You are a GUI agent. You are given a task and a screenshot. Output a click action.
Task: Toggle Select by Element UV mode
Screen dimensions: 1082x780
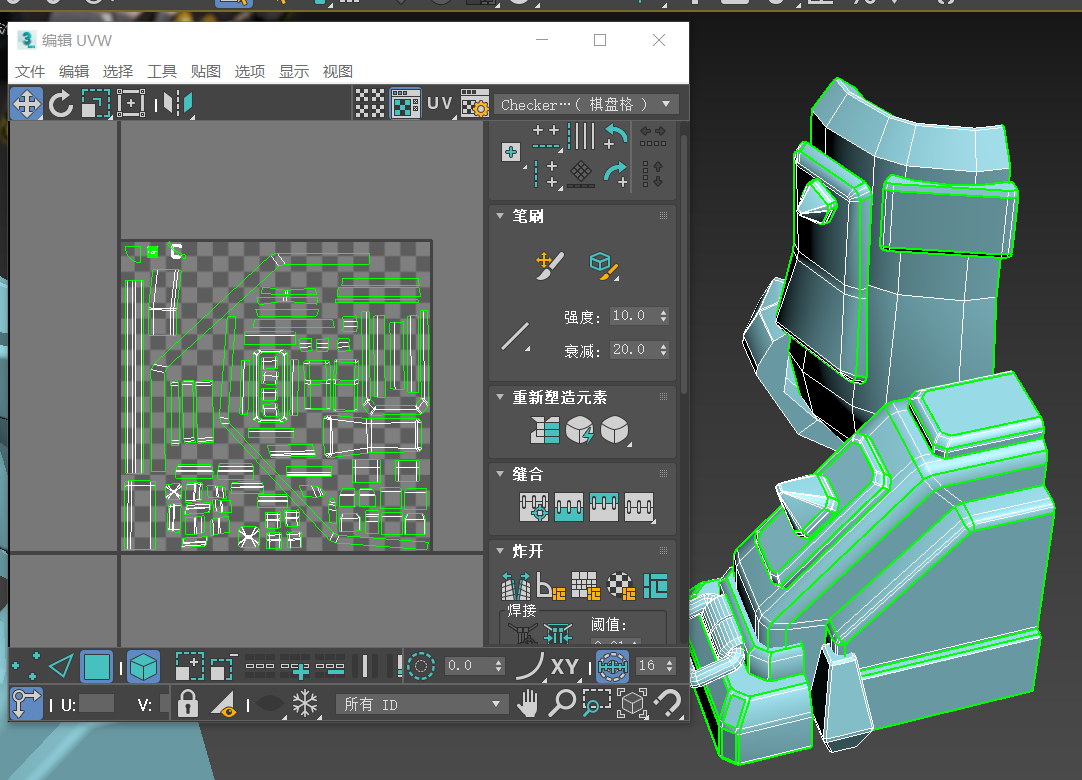(145, 665)
